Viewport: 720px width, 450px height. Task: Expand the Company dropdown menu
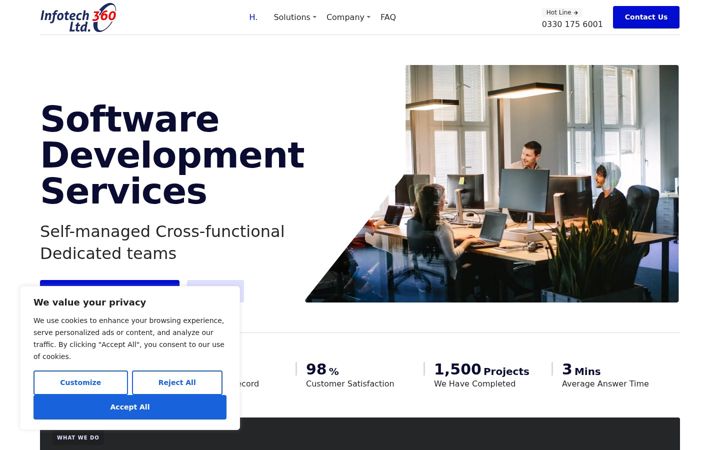point(348,17)
